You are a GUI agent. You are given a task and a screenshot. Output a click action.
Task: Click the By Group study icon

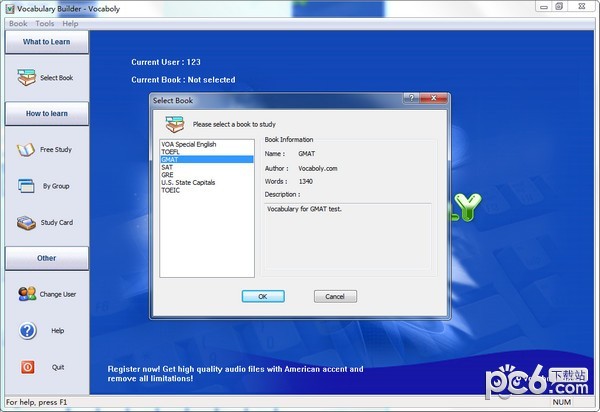coord(26,186)
